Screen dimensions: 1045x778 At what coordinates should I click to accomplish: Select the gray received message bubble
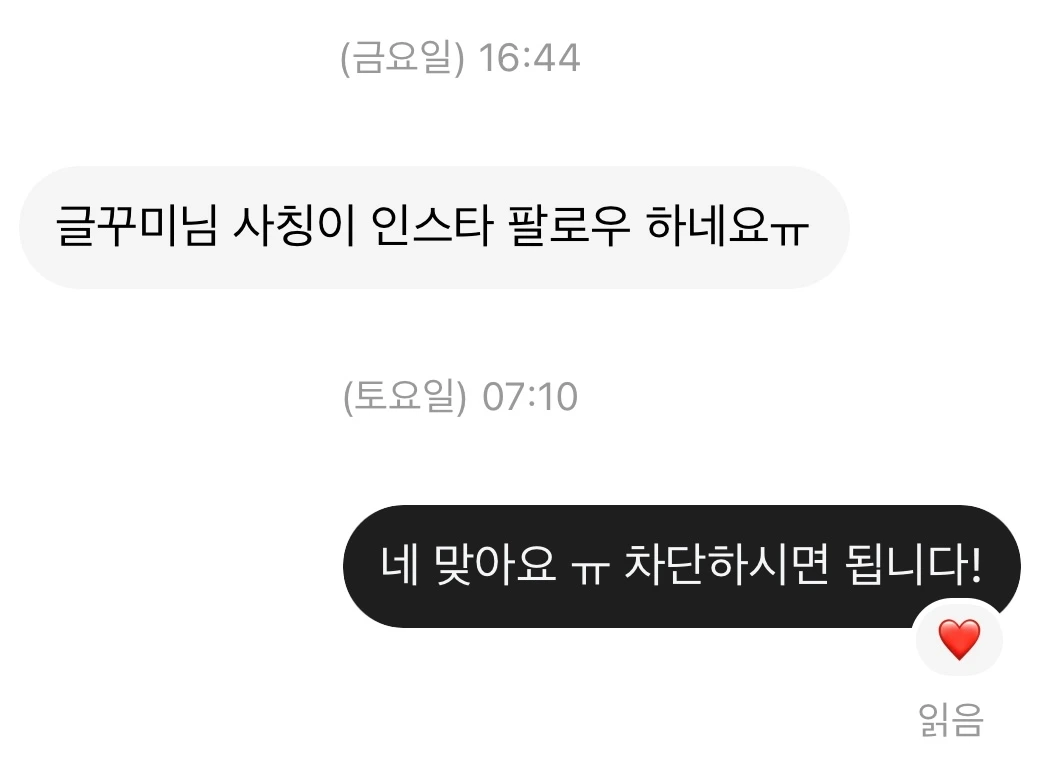click(x=434, y=227)
